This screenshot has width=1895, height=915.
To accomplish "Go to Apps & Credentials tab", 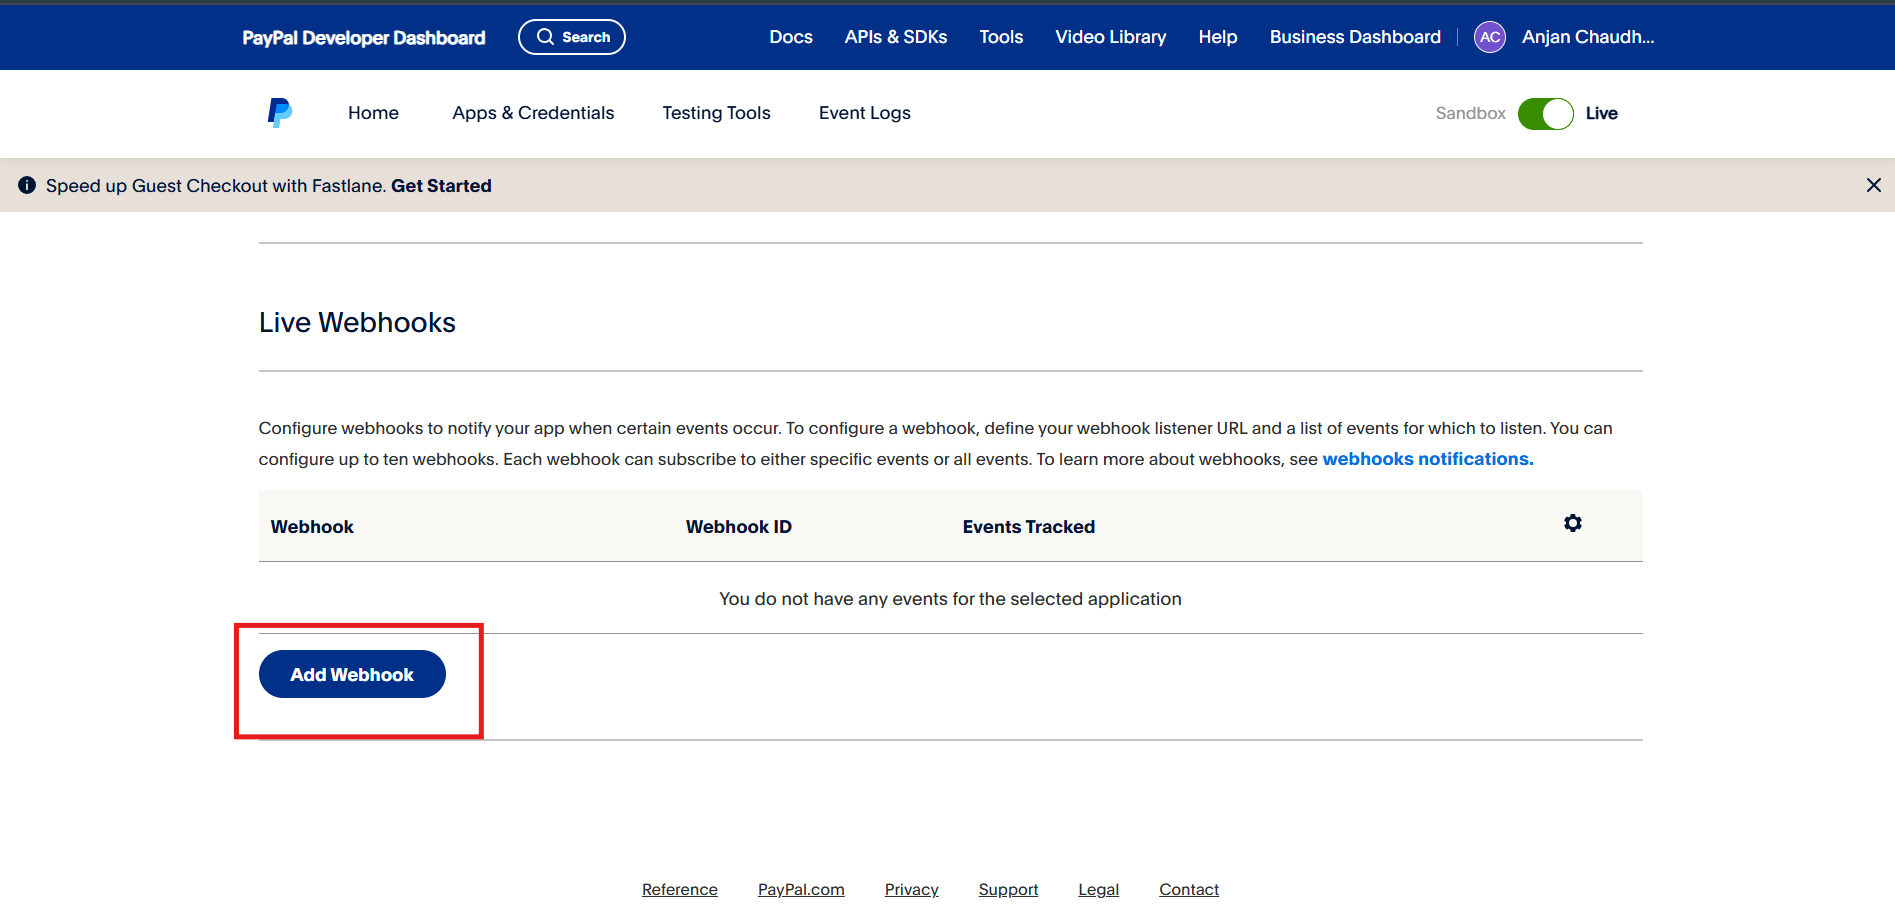I will (x=533, y=113).
